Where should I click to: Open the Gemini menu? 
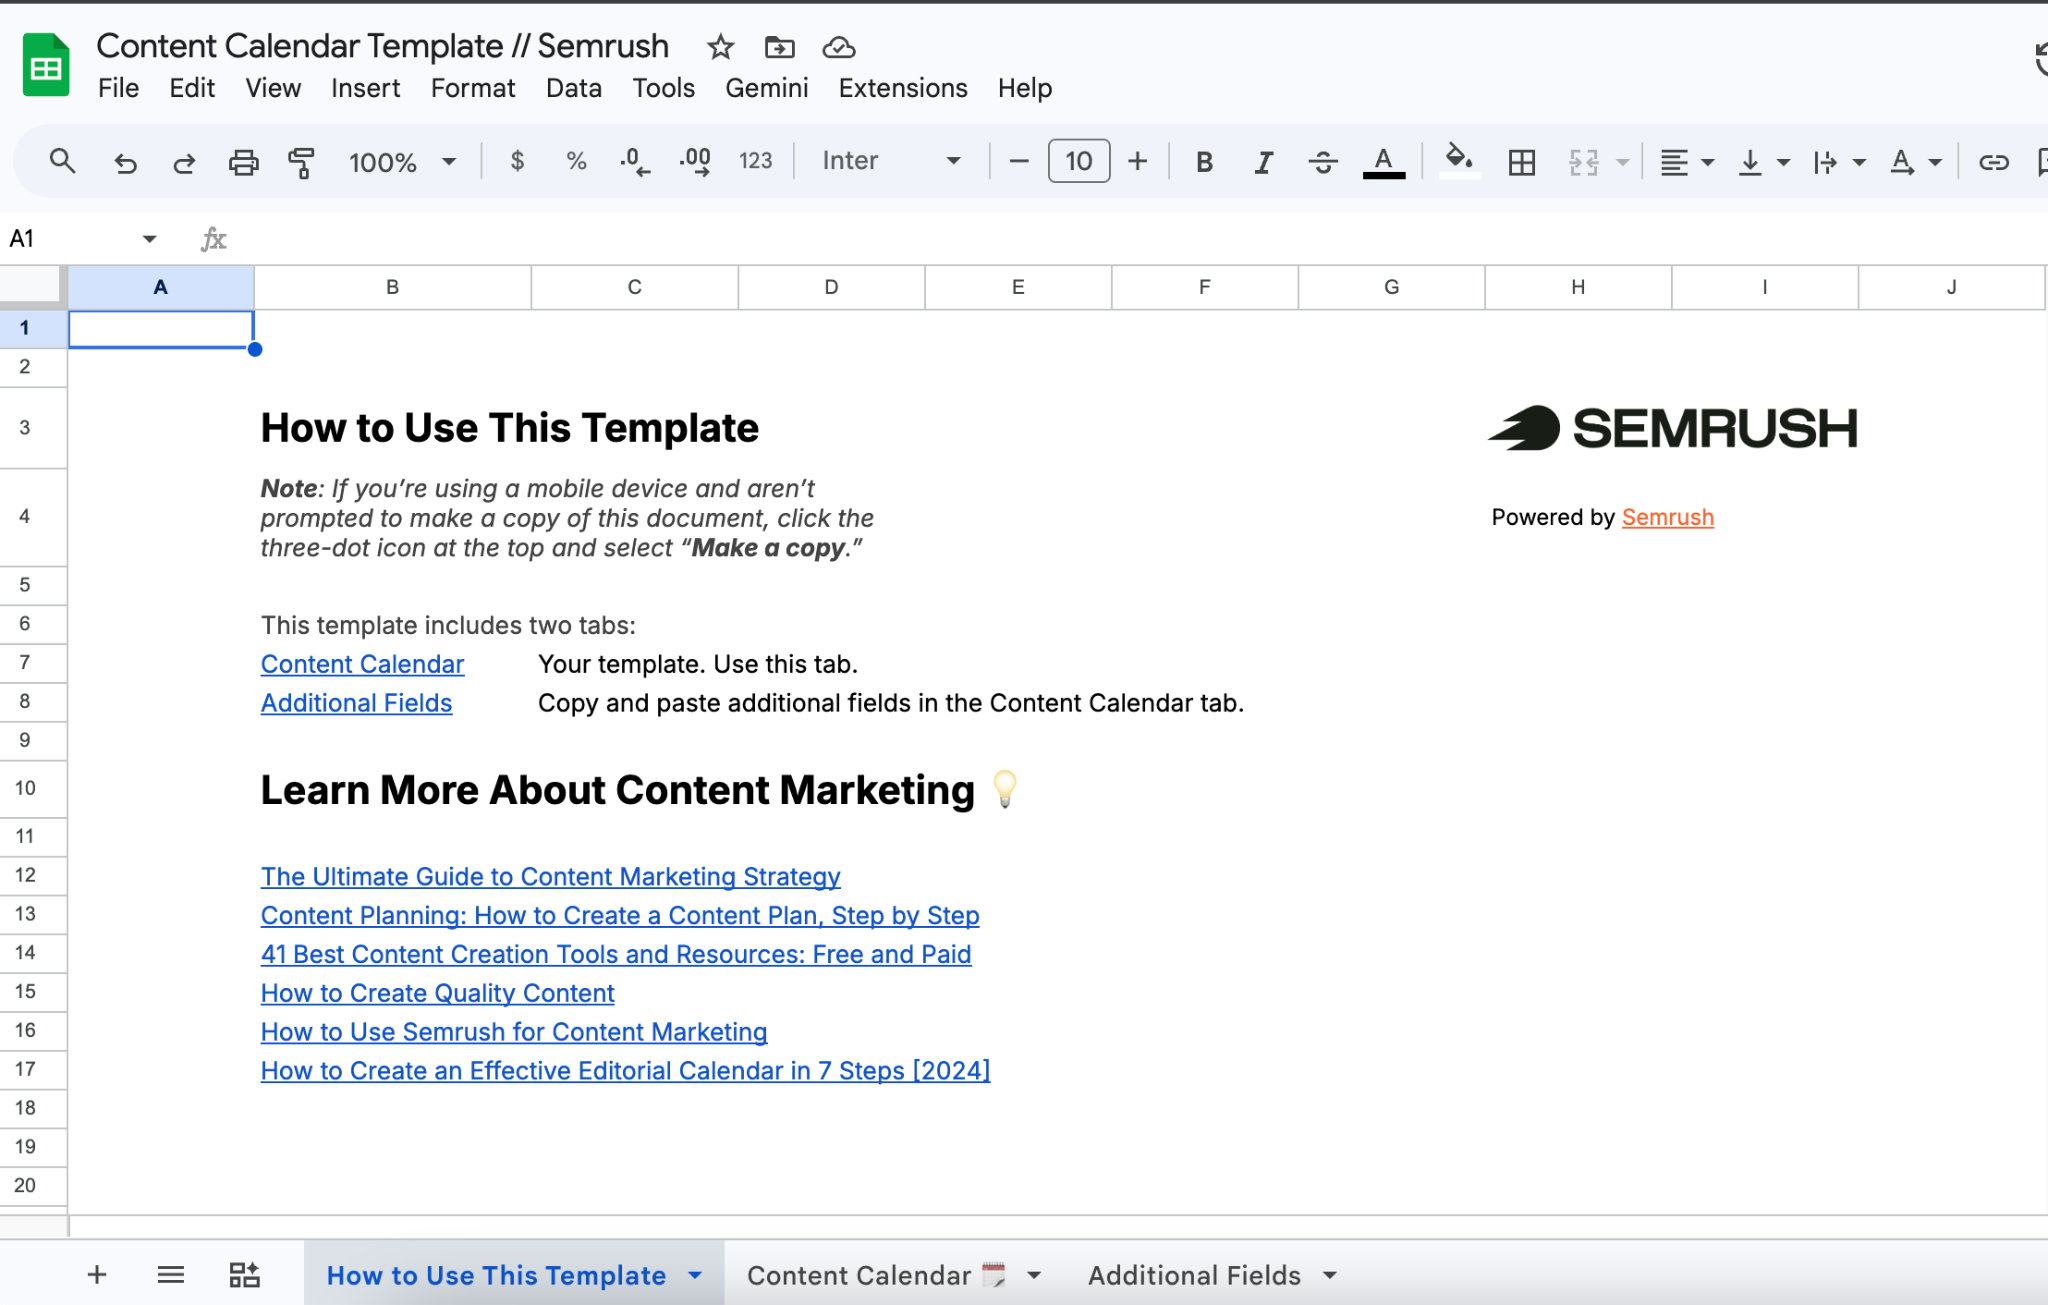(766, 88)
